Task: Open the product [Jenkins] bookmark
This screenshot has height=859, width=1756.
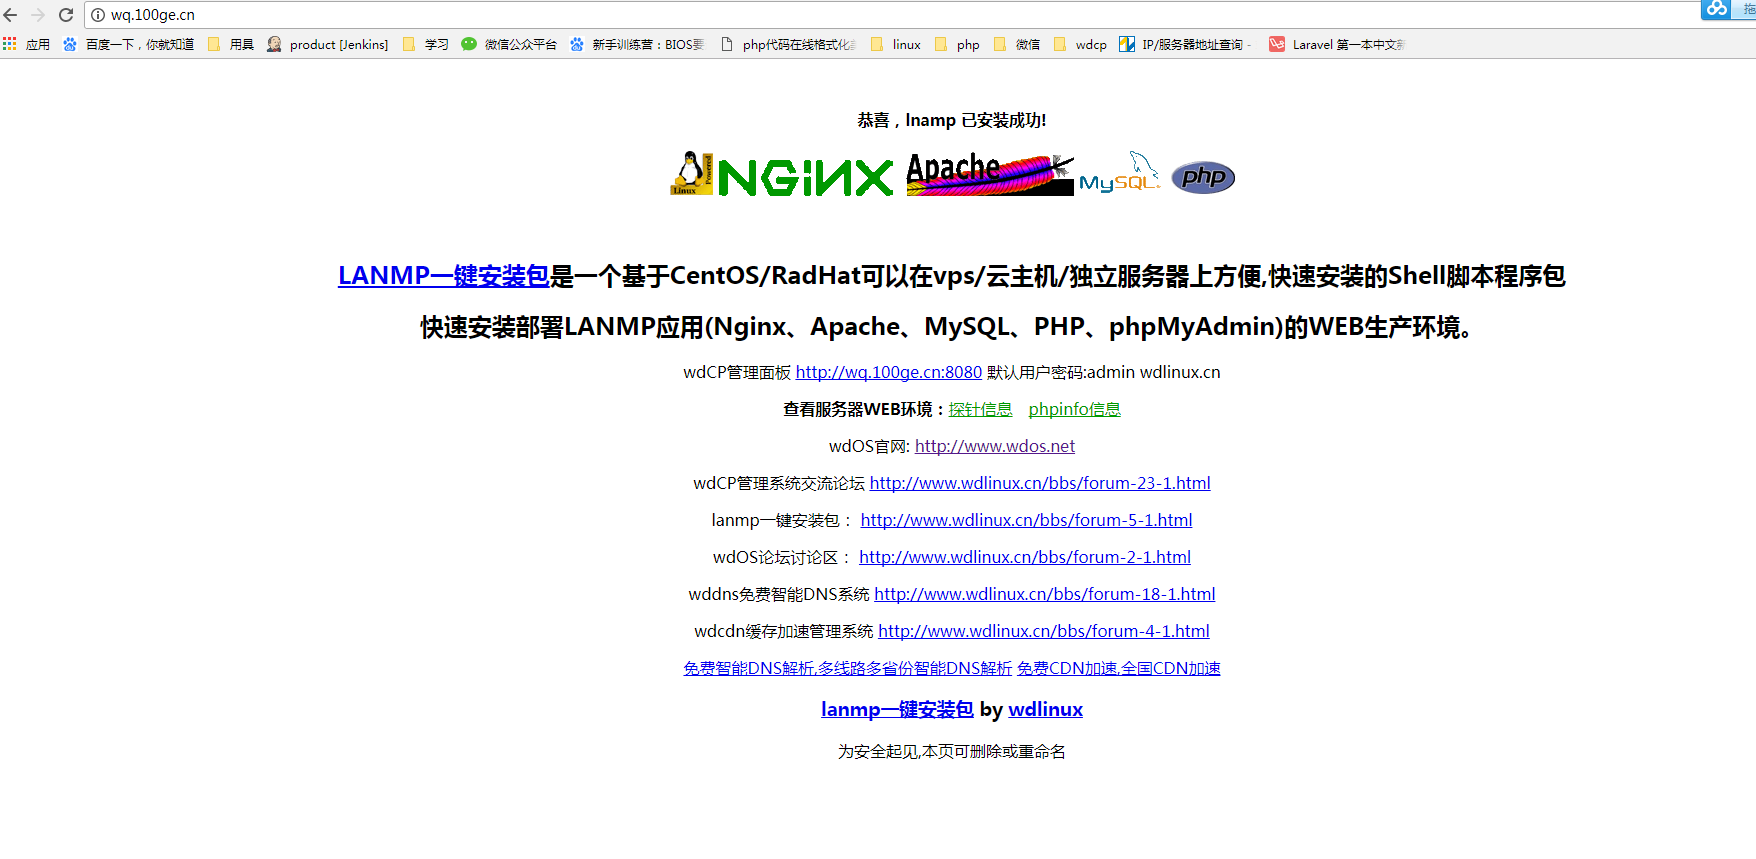Action: coord(328,44)
